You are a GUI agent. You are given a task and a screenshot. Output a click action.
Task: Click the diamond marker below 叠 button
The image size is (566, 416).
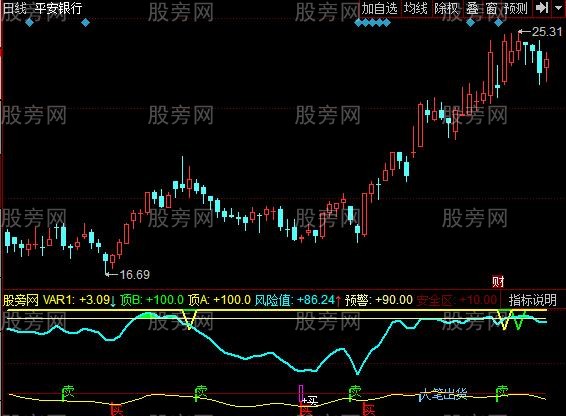click(470, 23)
